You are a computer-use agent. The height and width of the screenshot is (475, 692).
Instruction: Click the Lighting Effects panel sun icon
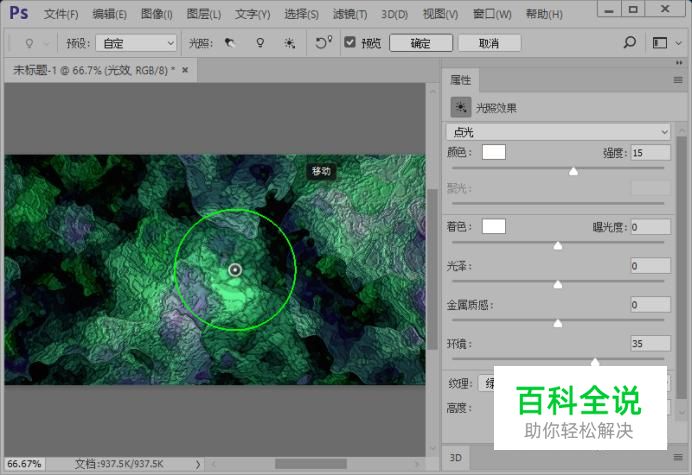pyautogui.click(x=461, y=107)
